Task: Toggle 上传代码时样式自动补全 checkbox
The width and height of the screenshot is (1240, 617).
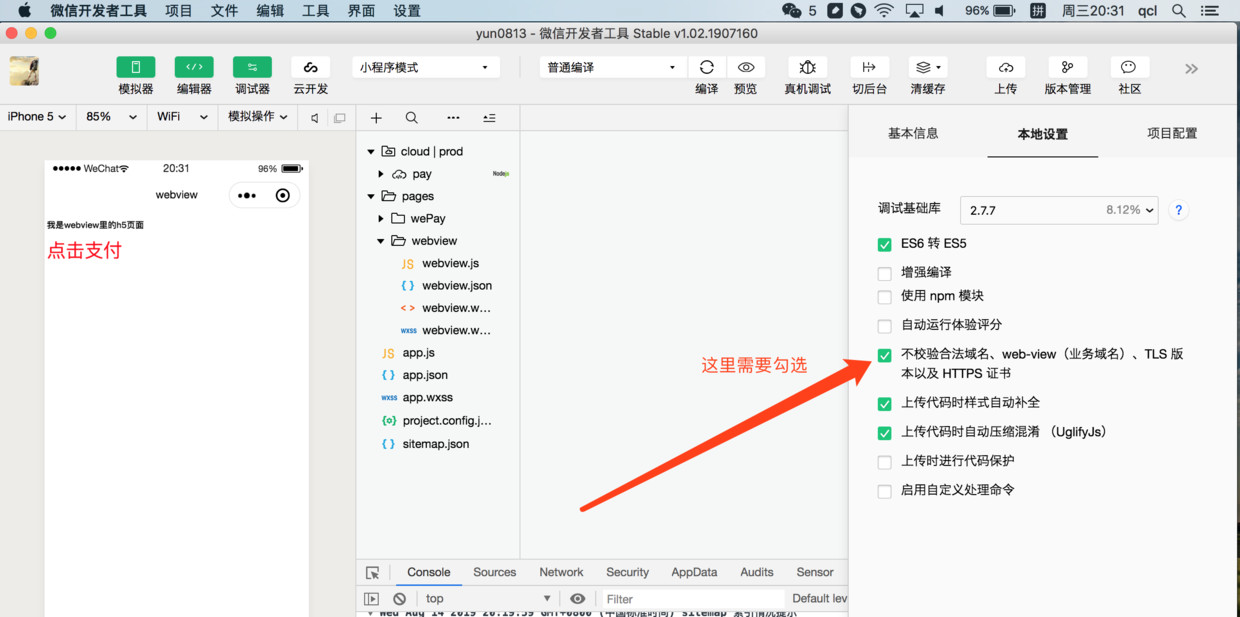Action: (x=884, y=404)
